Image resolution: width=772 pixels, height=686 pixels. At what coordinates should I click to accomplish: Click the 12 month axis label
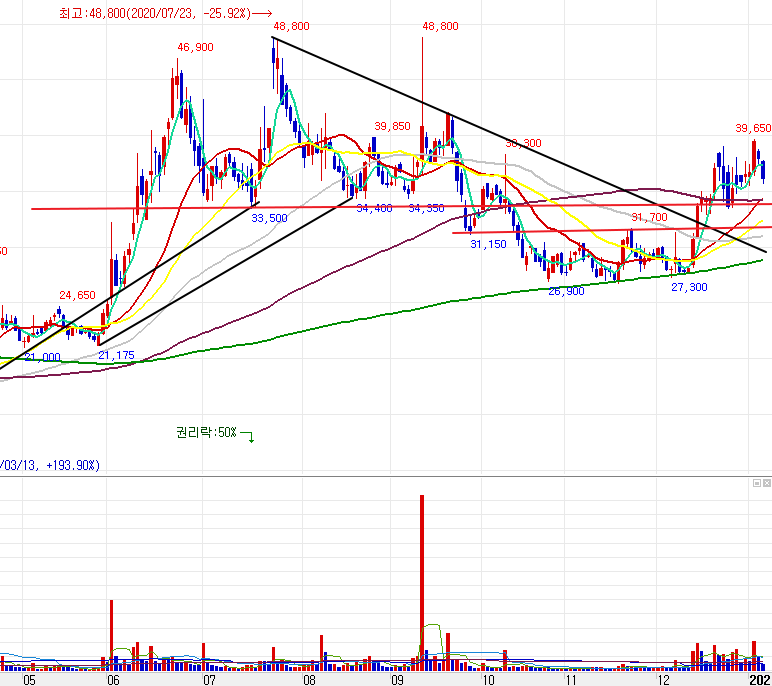click(663, 680)
